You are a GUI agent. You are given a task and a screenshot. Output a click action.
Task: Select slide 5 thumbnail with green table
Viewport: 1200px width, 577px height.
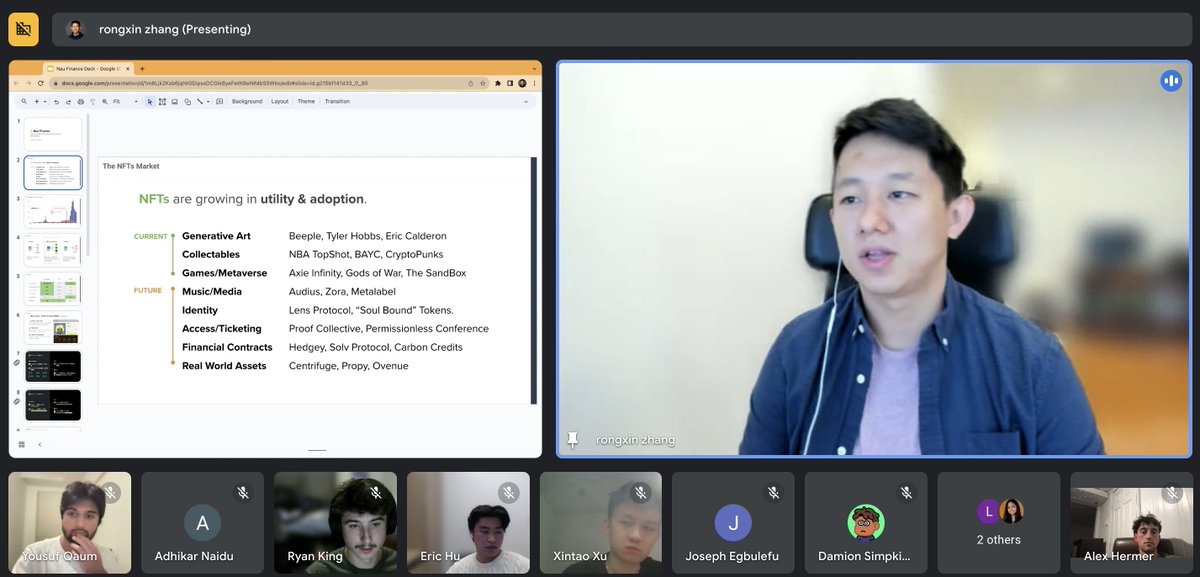tap(53, 289)
